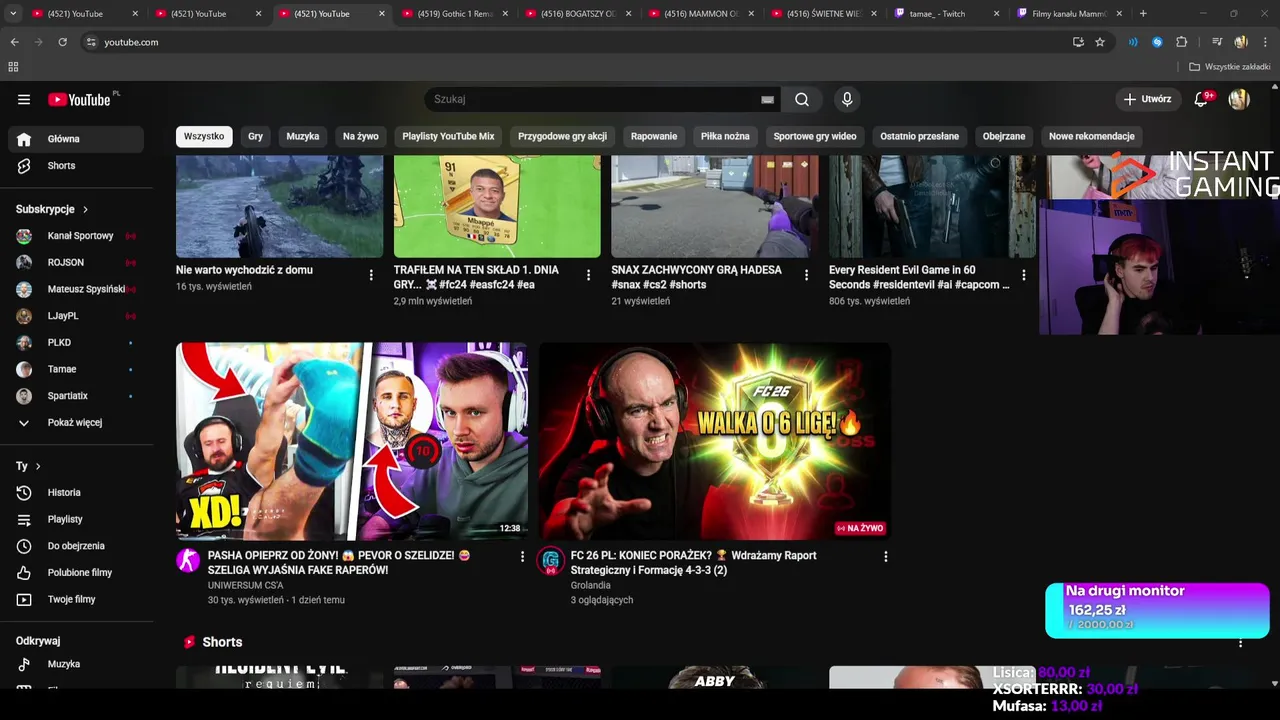Image resolution: width=1280 pixels, height=720 pixels.
Task: Switch to tamae_ - Twitch tab
Action: click(946, 14)
